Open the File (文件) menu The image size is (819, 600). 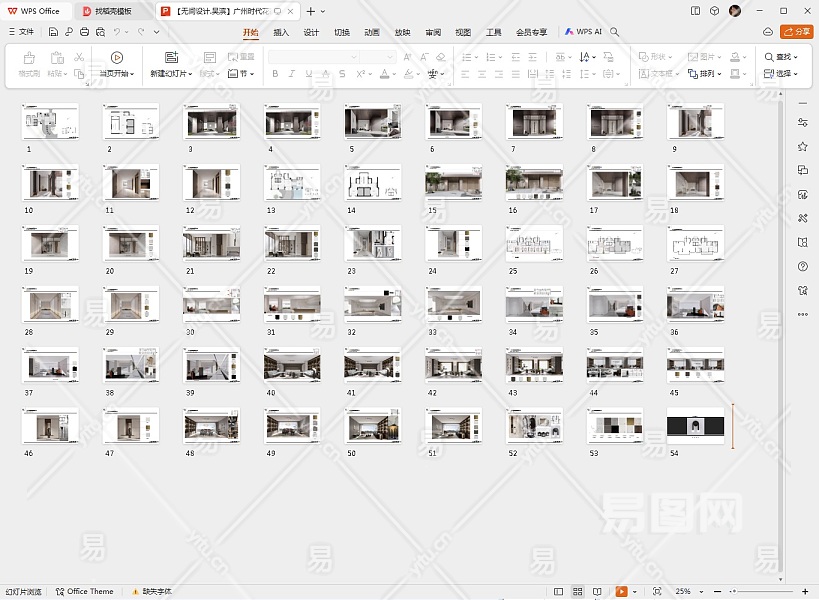pyautogui.click(x=20, y=32)
